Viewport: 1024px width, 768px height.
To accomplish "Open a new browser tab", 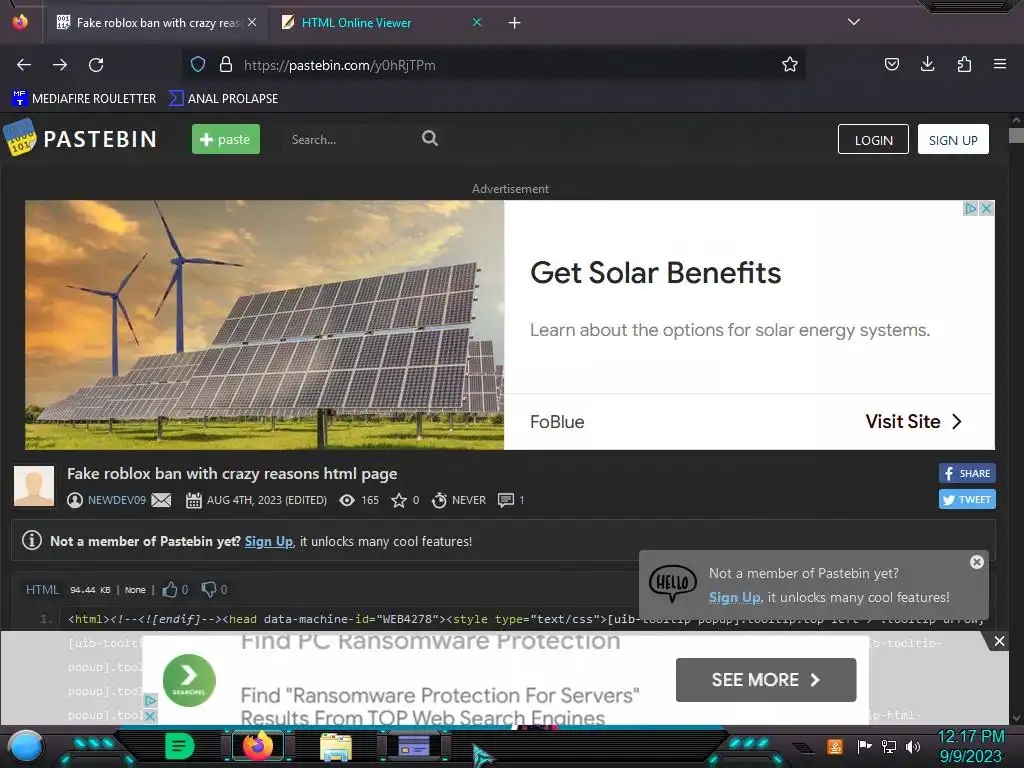I will tap(515, 23).
